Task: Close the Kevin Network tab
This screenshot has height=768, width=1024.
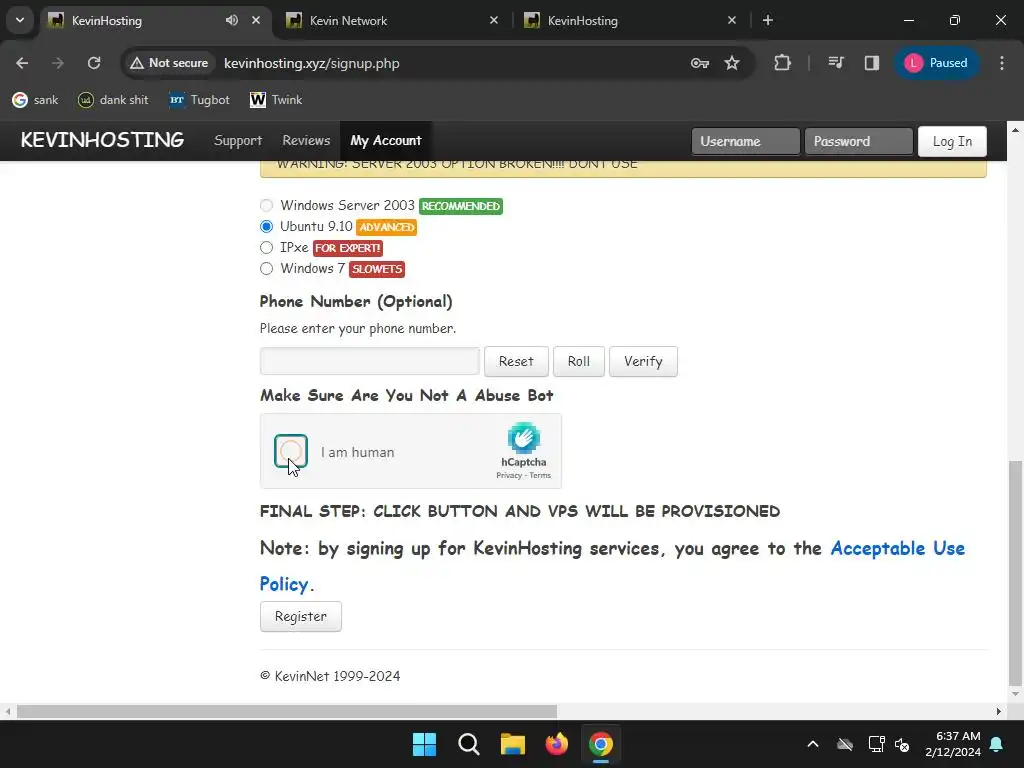Action: pos(494,20)
